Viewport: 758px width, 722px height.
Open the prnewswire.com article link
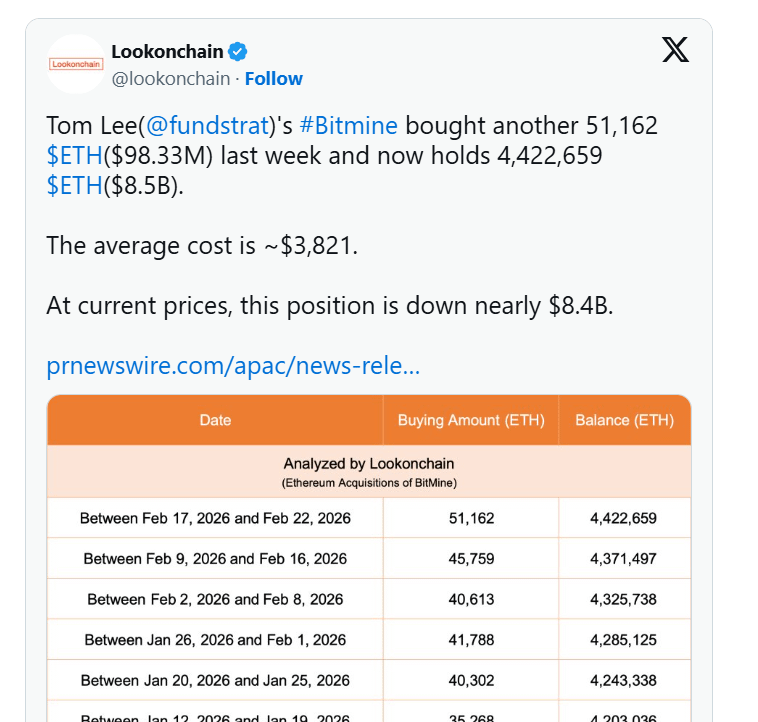coord(233,366)
